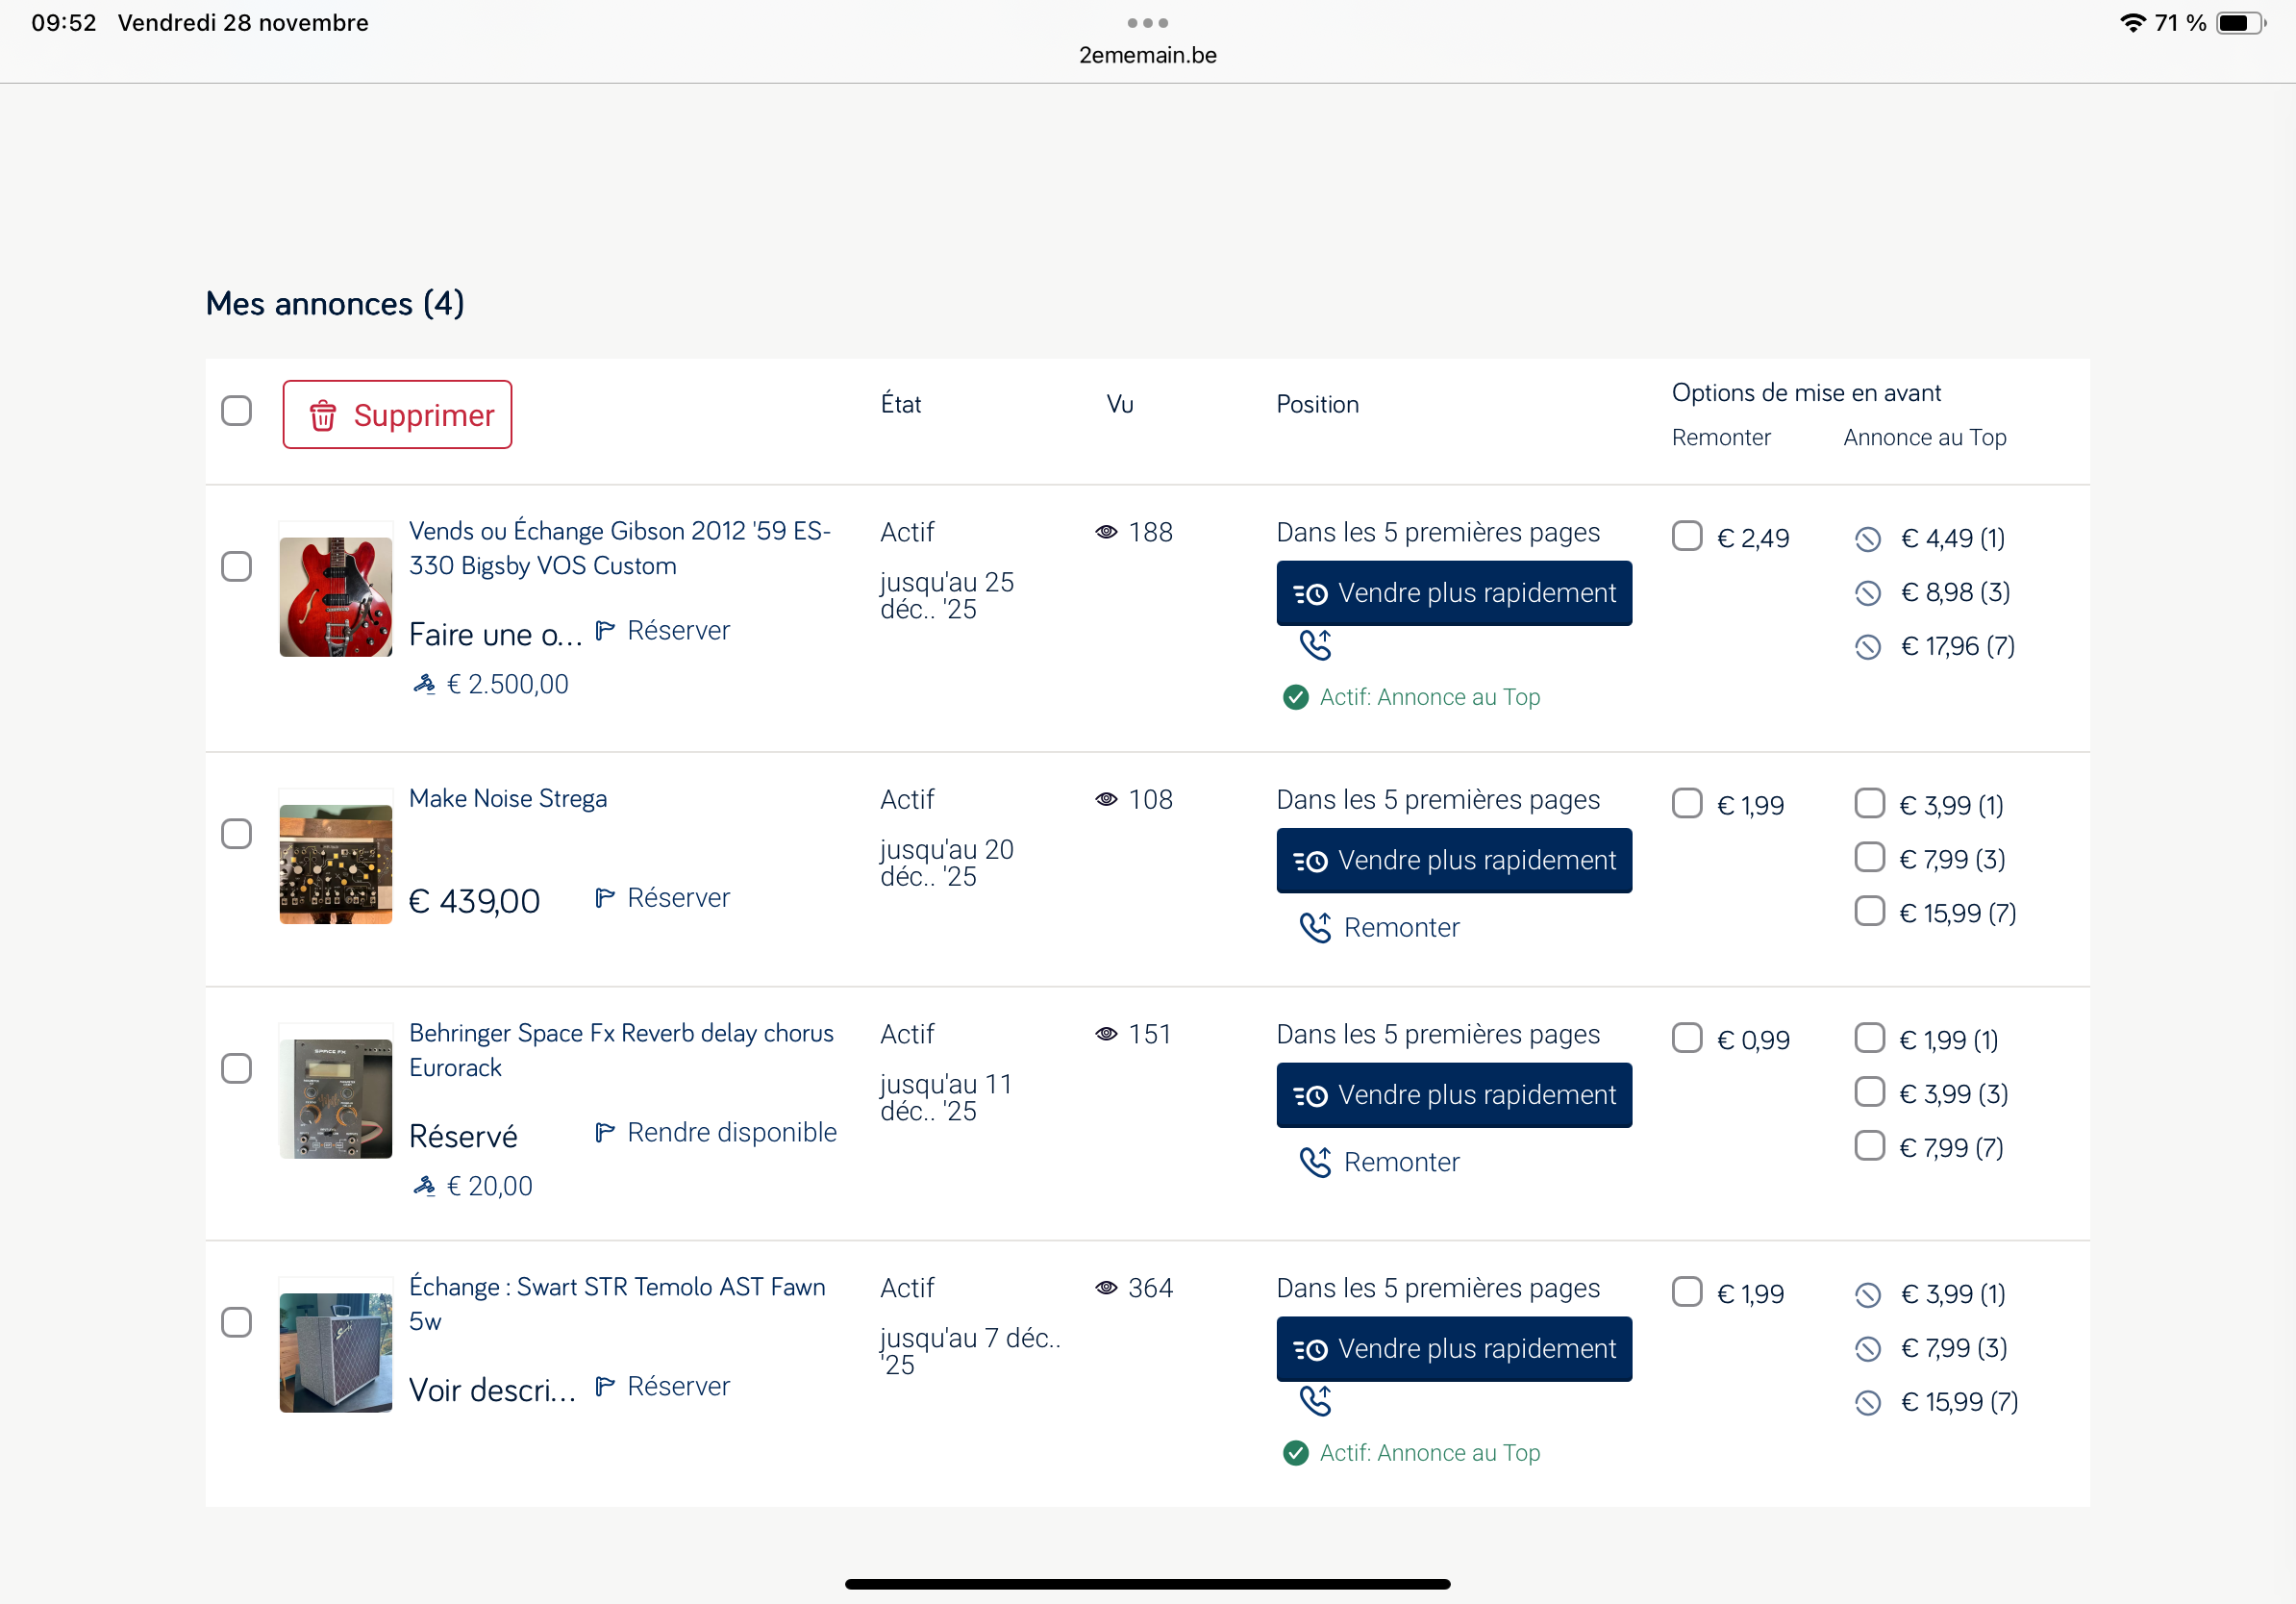Click the phone-arrow Remonter icon under Gibson listing
The height and width of the screenshot is (1604, 2296).
[x=1315, y=645]
